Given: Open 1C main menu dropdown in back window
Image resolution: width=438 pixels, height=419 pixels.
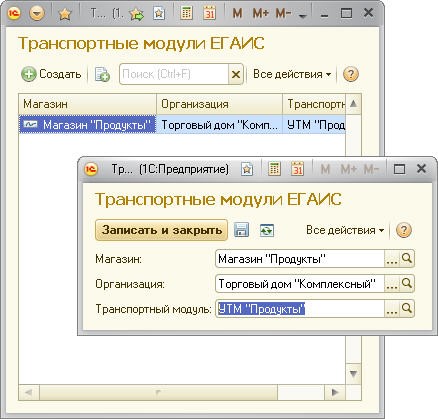Looking at the screenshot, I should tap(37, 14).
